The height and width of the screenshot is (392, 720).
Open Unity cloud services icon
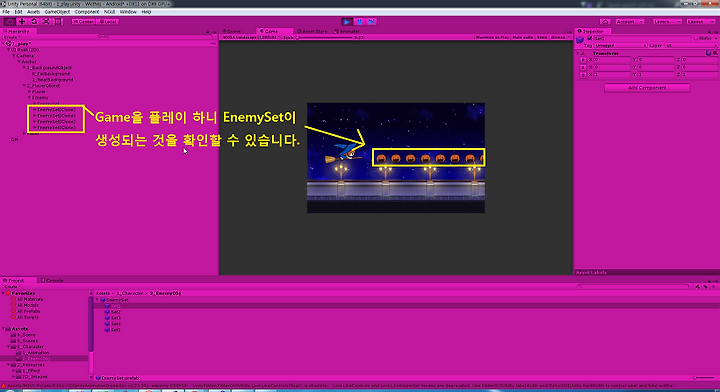pyautogui.click(x=605, y=22)
